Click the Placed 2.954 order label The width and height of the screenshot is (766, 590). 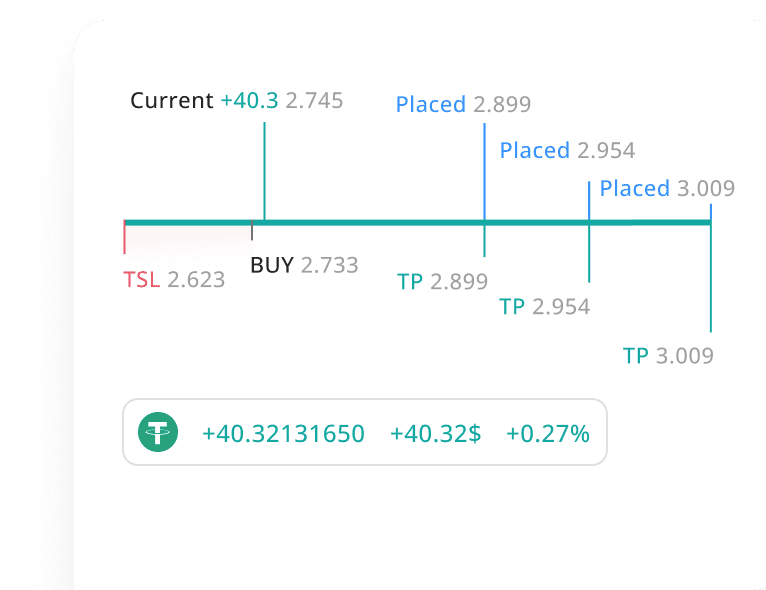567,150
